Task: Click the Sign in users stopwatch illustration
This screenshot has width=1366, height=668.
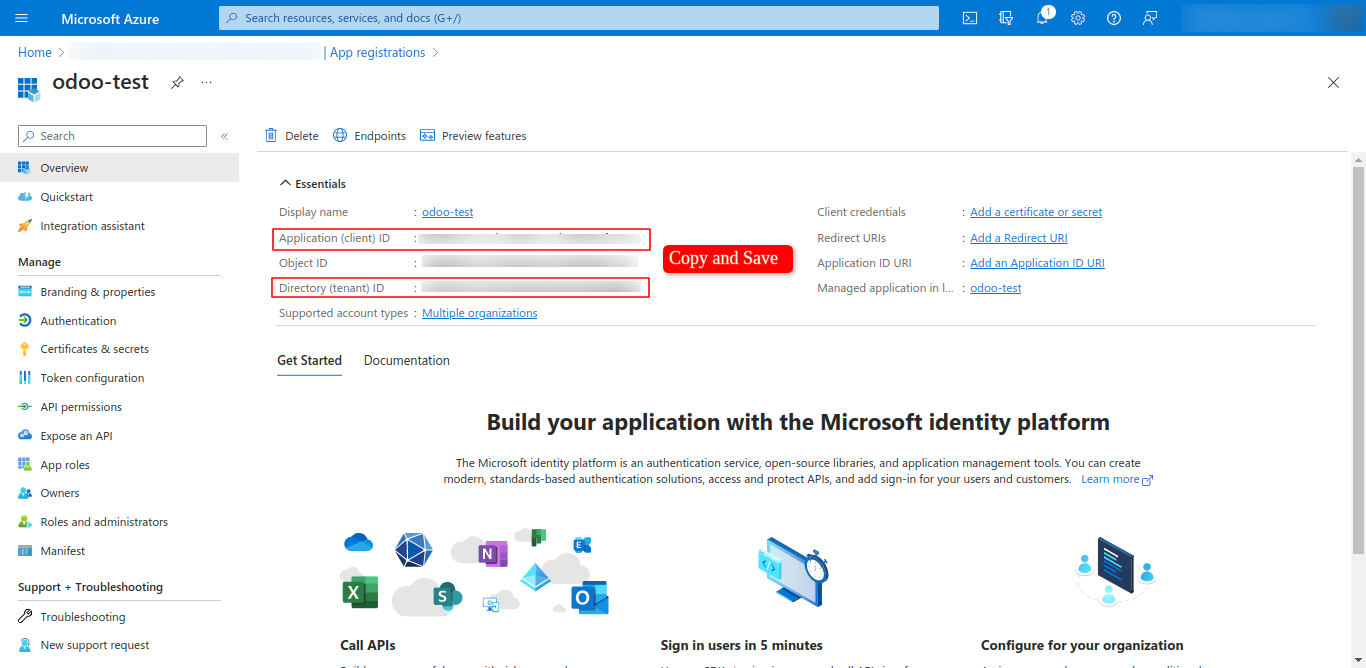Action: [792, 571]
